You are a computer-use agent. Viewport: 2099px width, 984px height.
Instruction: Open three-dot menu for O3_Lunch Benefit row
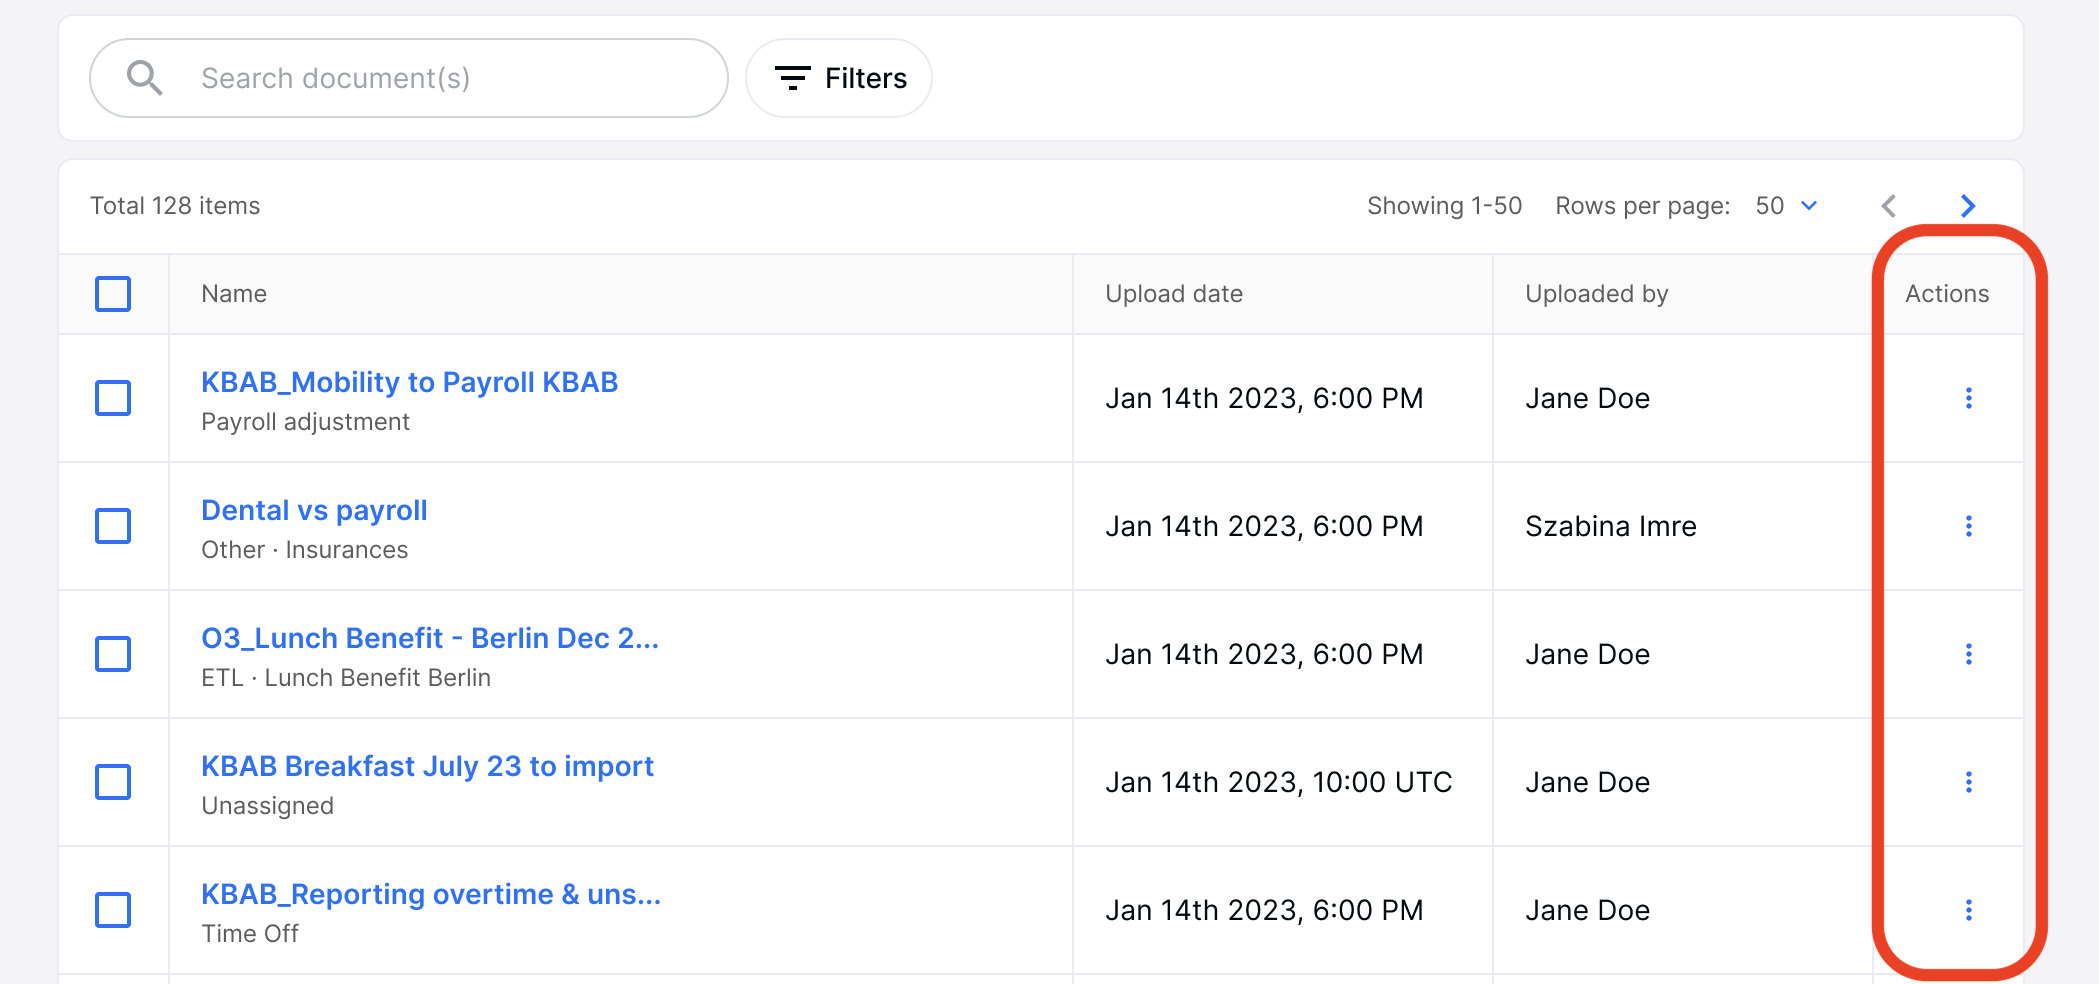1968,654
